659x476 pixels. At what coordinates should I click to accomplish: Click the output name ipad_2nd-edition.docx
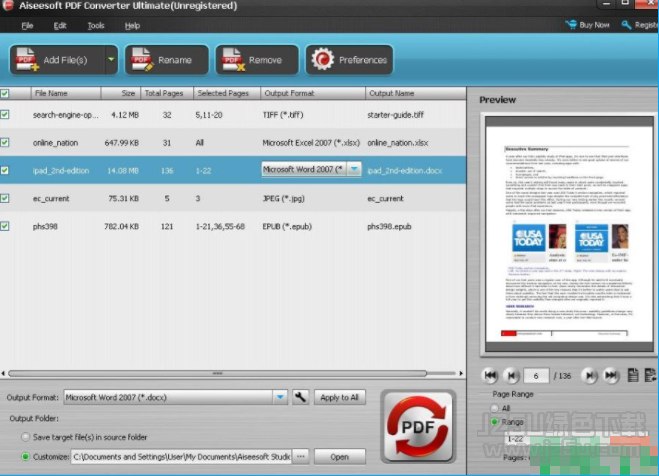click(x=405, y=171)
